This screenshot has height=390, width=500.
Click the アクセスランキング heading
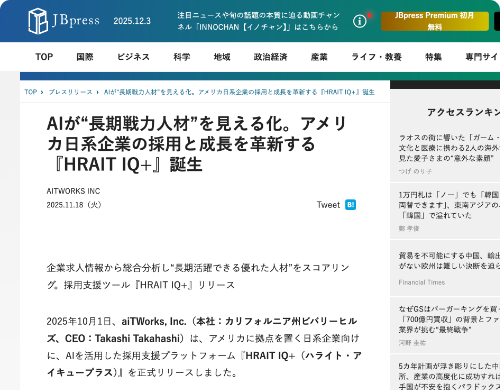pyautogui.click(x=464, y=112)
